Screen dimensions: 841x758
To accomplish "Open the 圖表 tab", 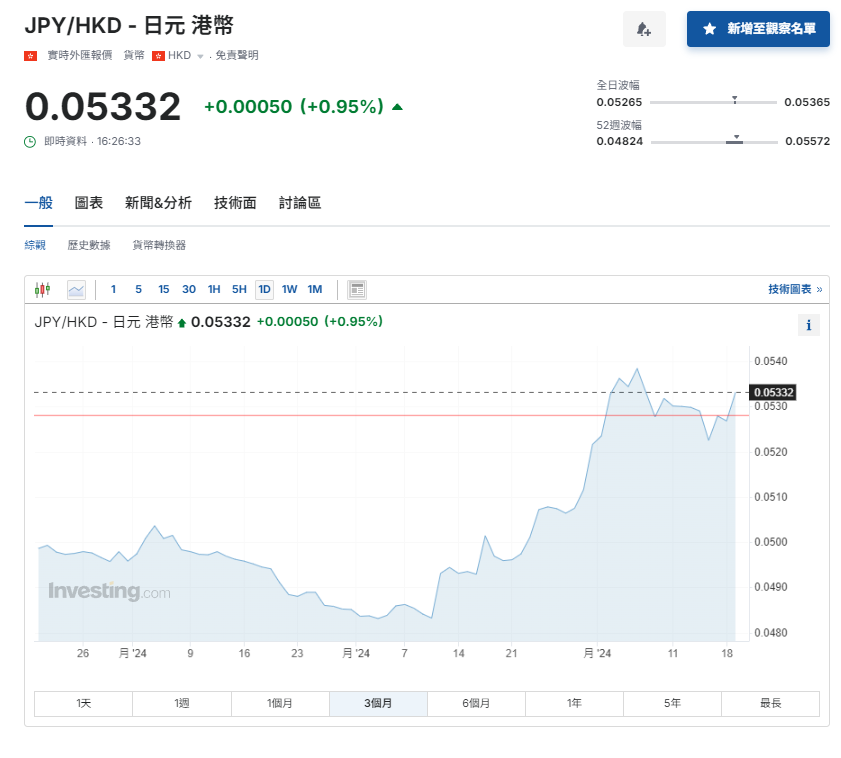I will [x=89, y=203].
